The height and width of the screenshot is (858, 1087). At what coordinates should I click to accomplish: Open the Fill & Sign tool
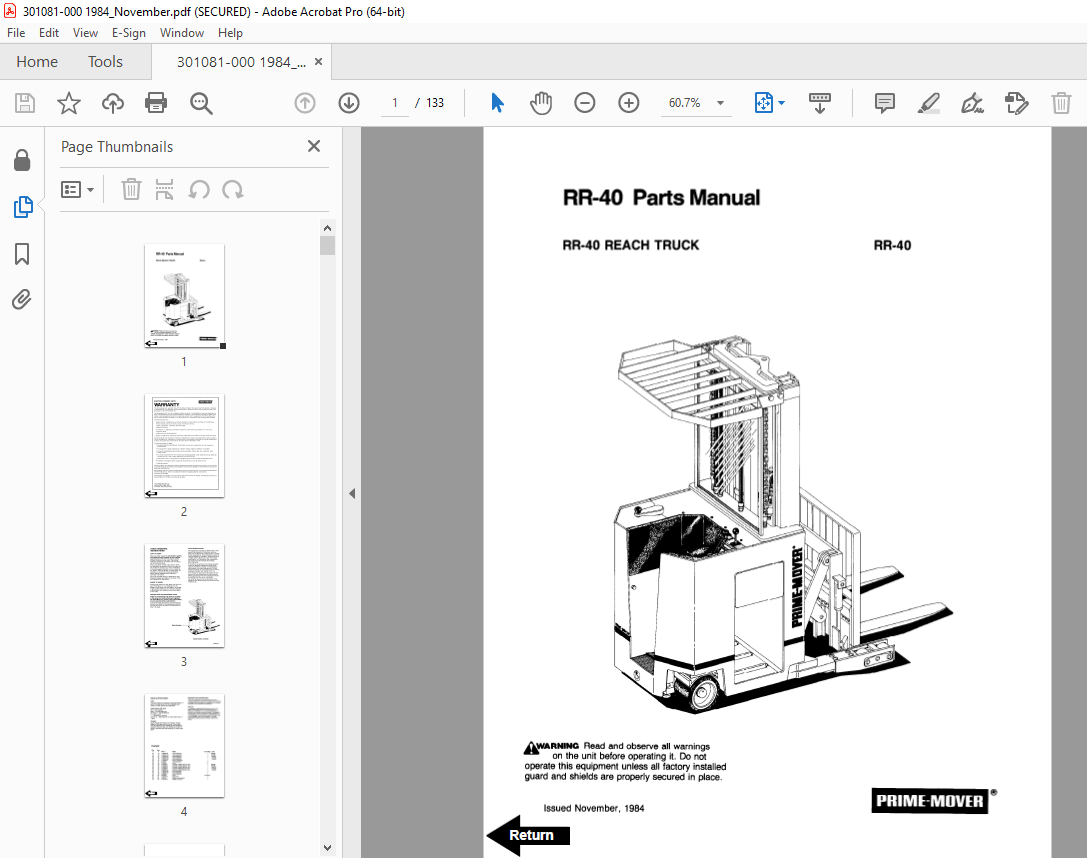pos(972,102)
